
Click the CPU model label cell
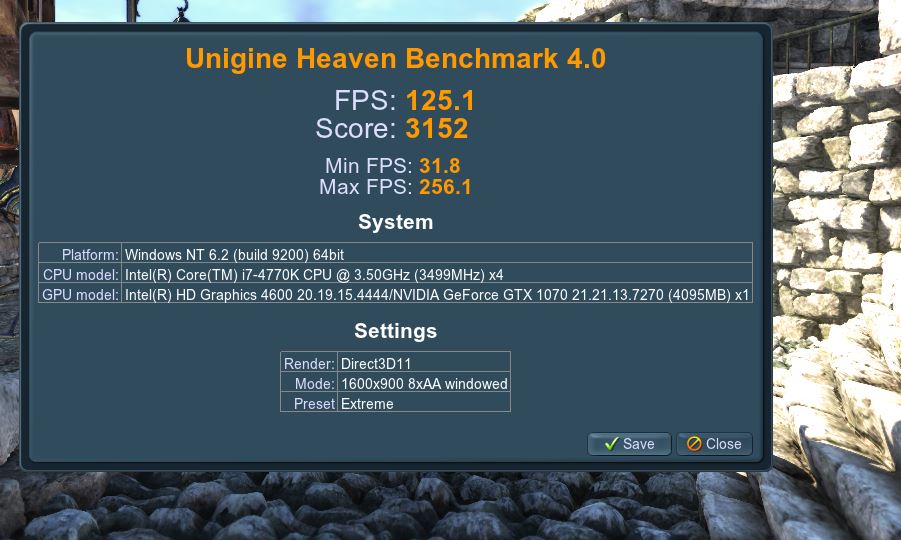80,273
